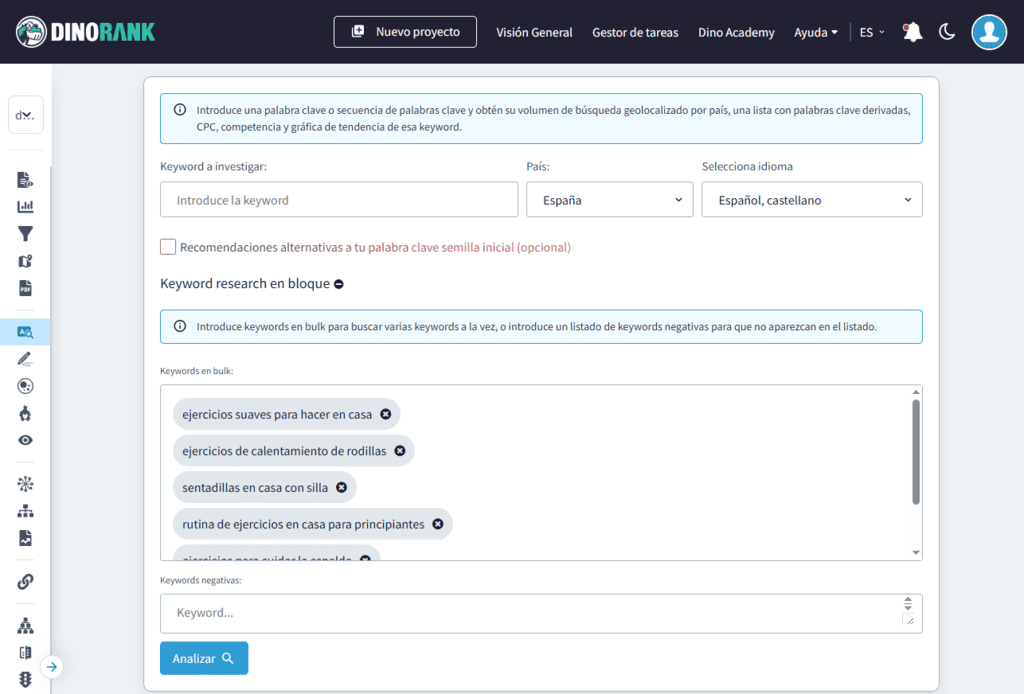Open the PDF reports icon in the sidebar
This screenshot has width=1024, height=694.
[x=26, y=288]
